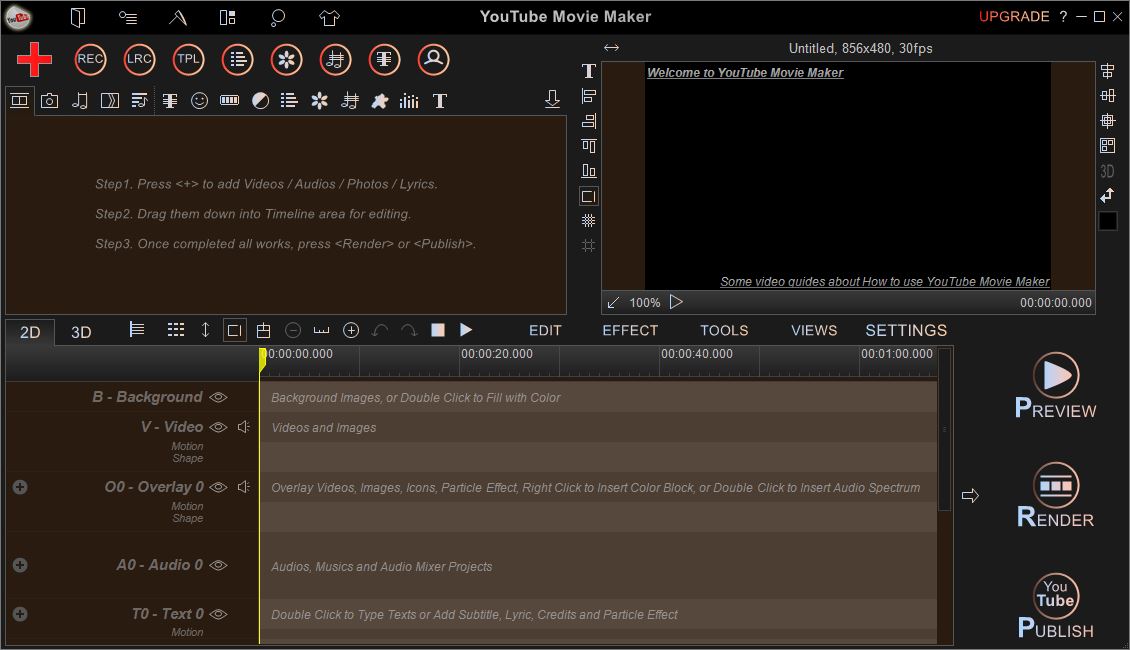This screenshot has height=650, width=1130.
Task: Click the yellow playhead marker at 0:00
Action: click(262, 360)
